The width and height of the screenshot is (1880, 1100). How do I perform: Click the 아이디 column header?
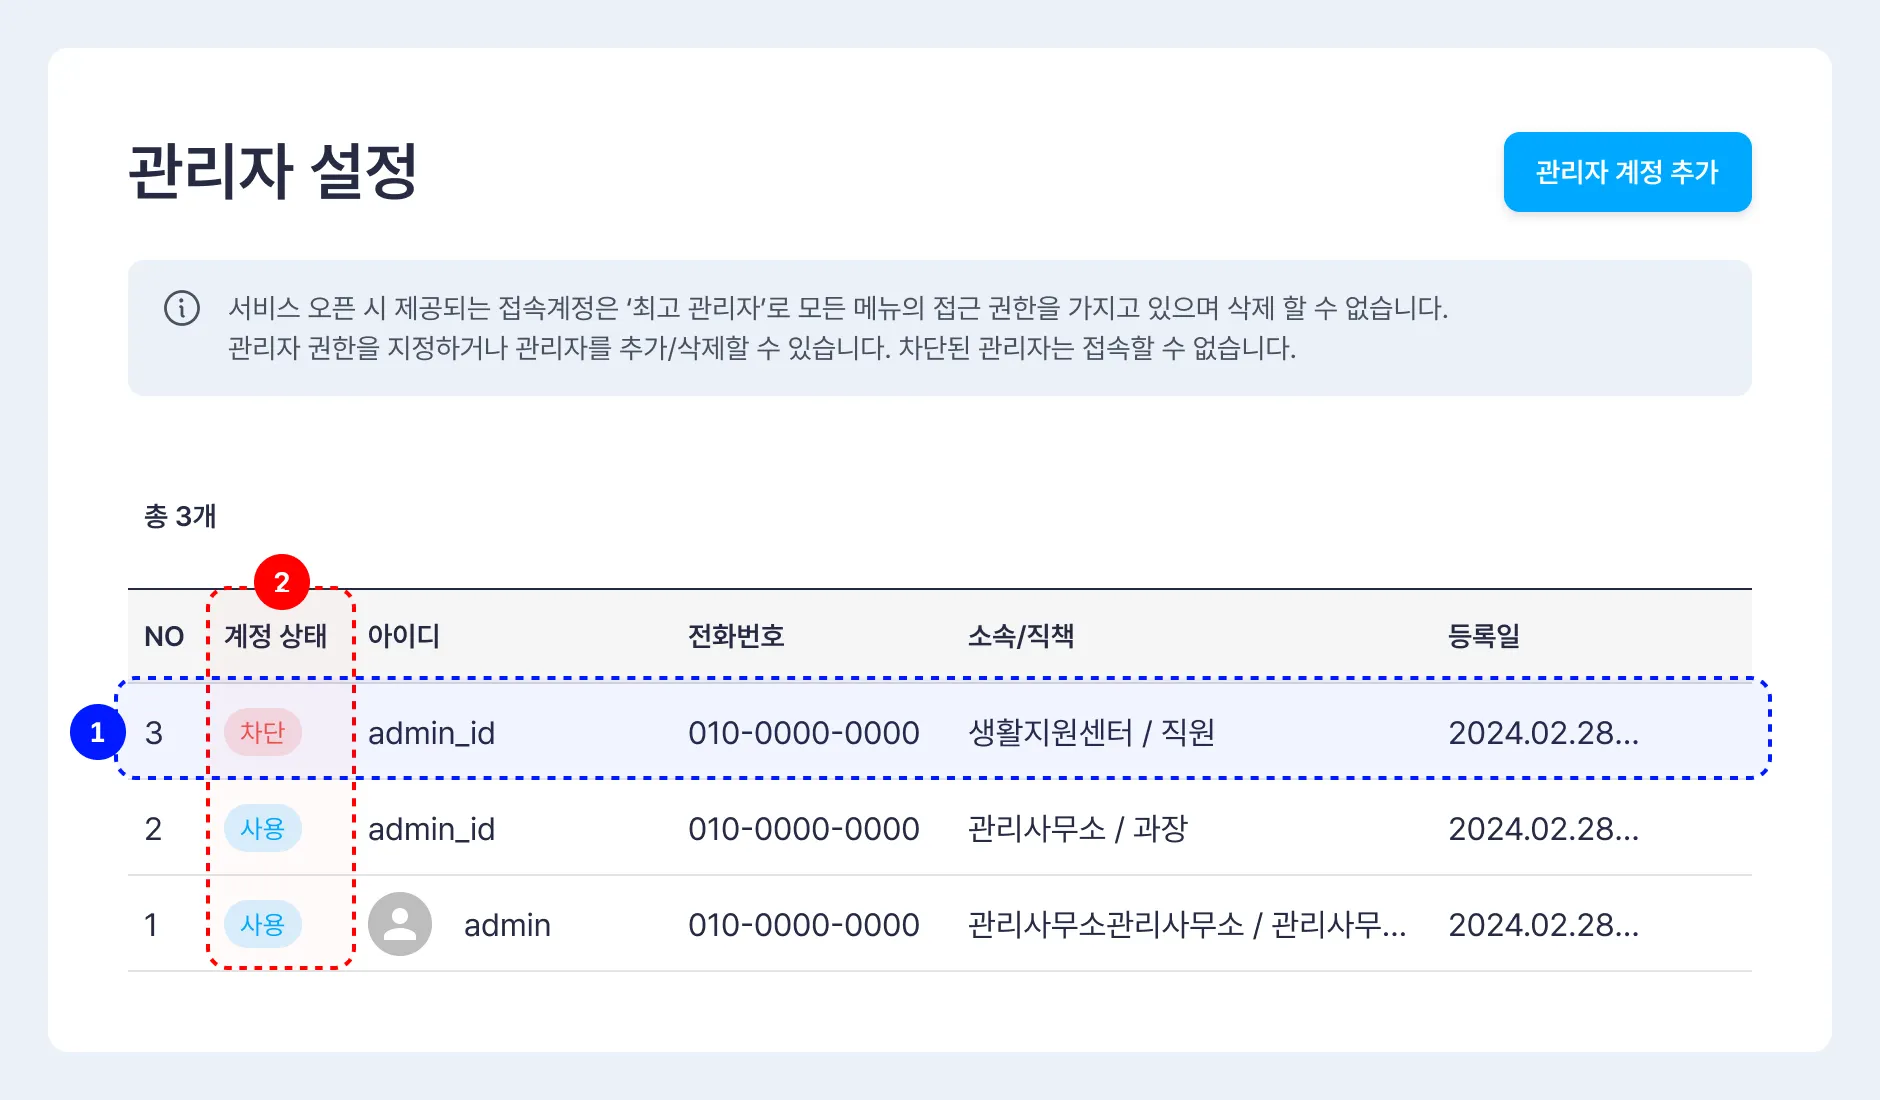click(404, 636)
